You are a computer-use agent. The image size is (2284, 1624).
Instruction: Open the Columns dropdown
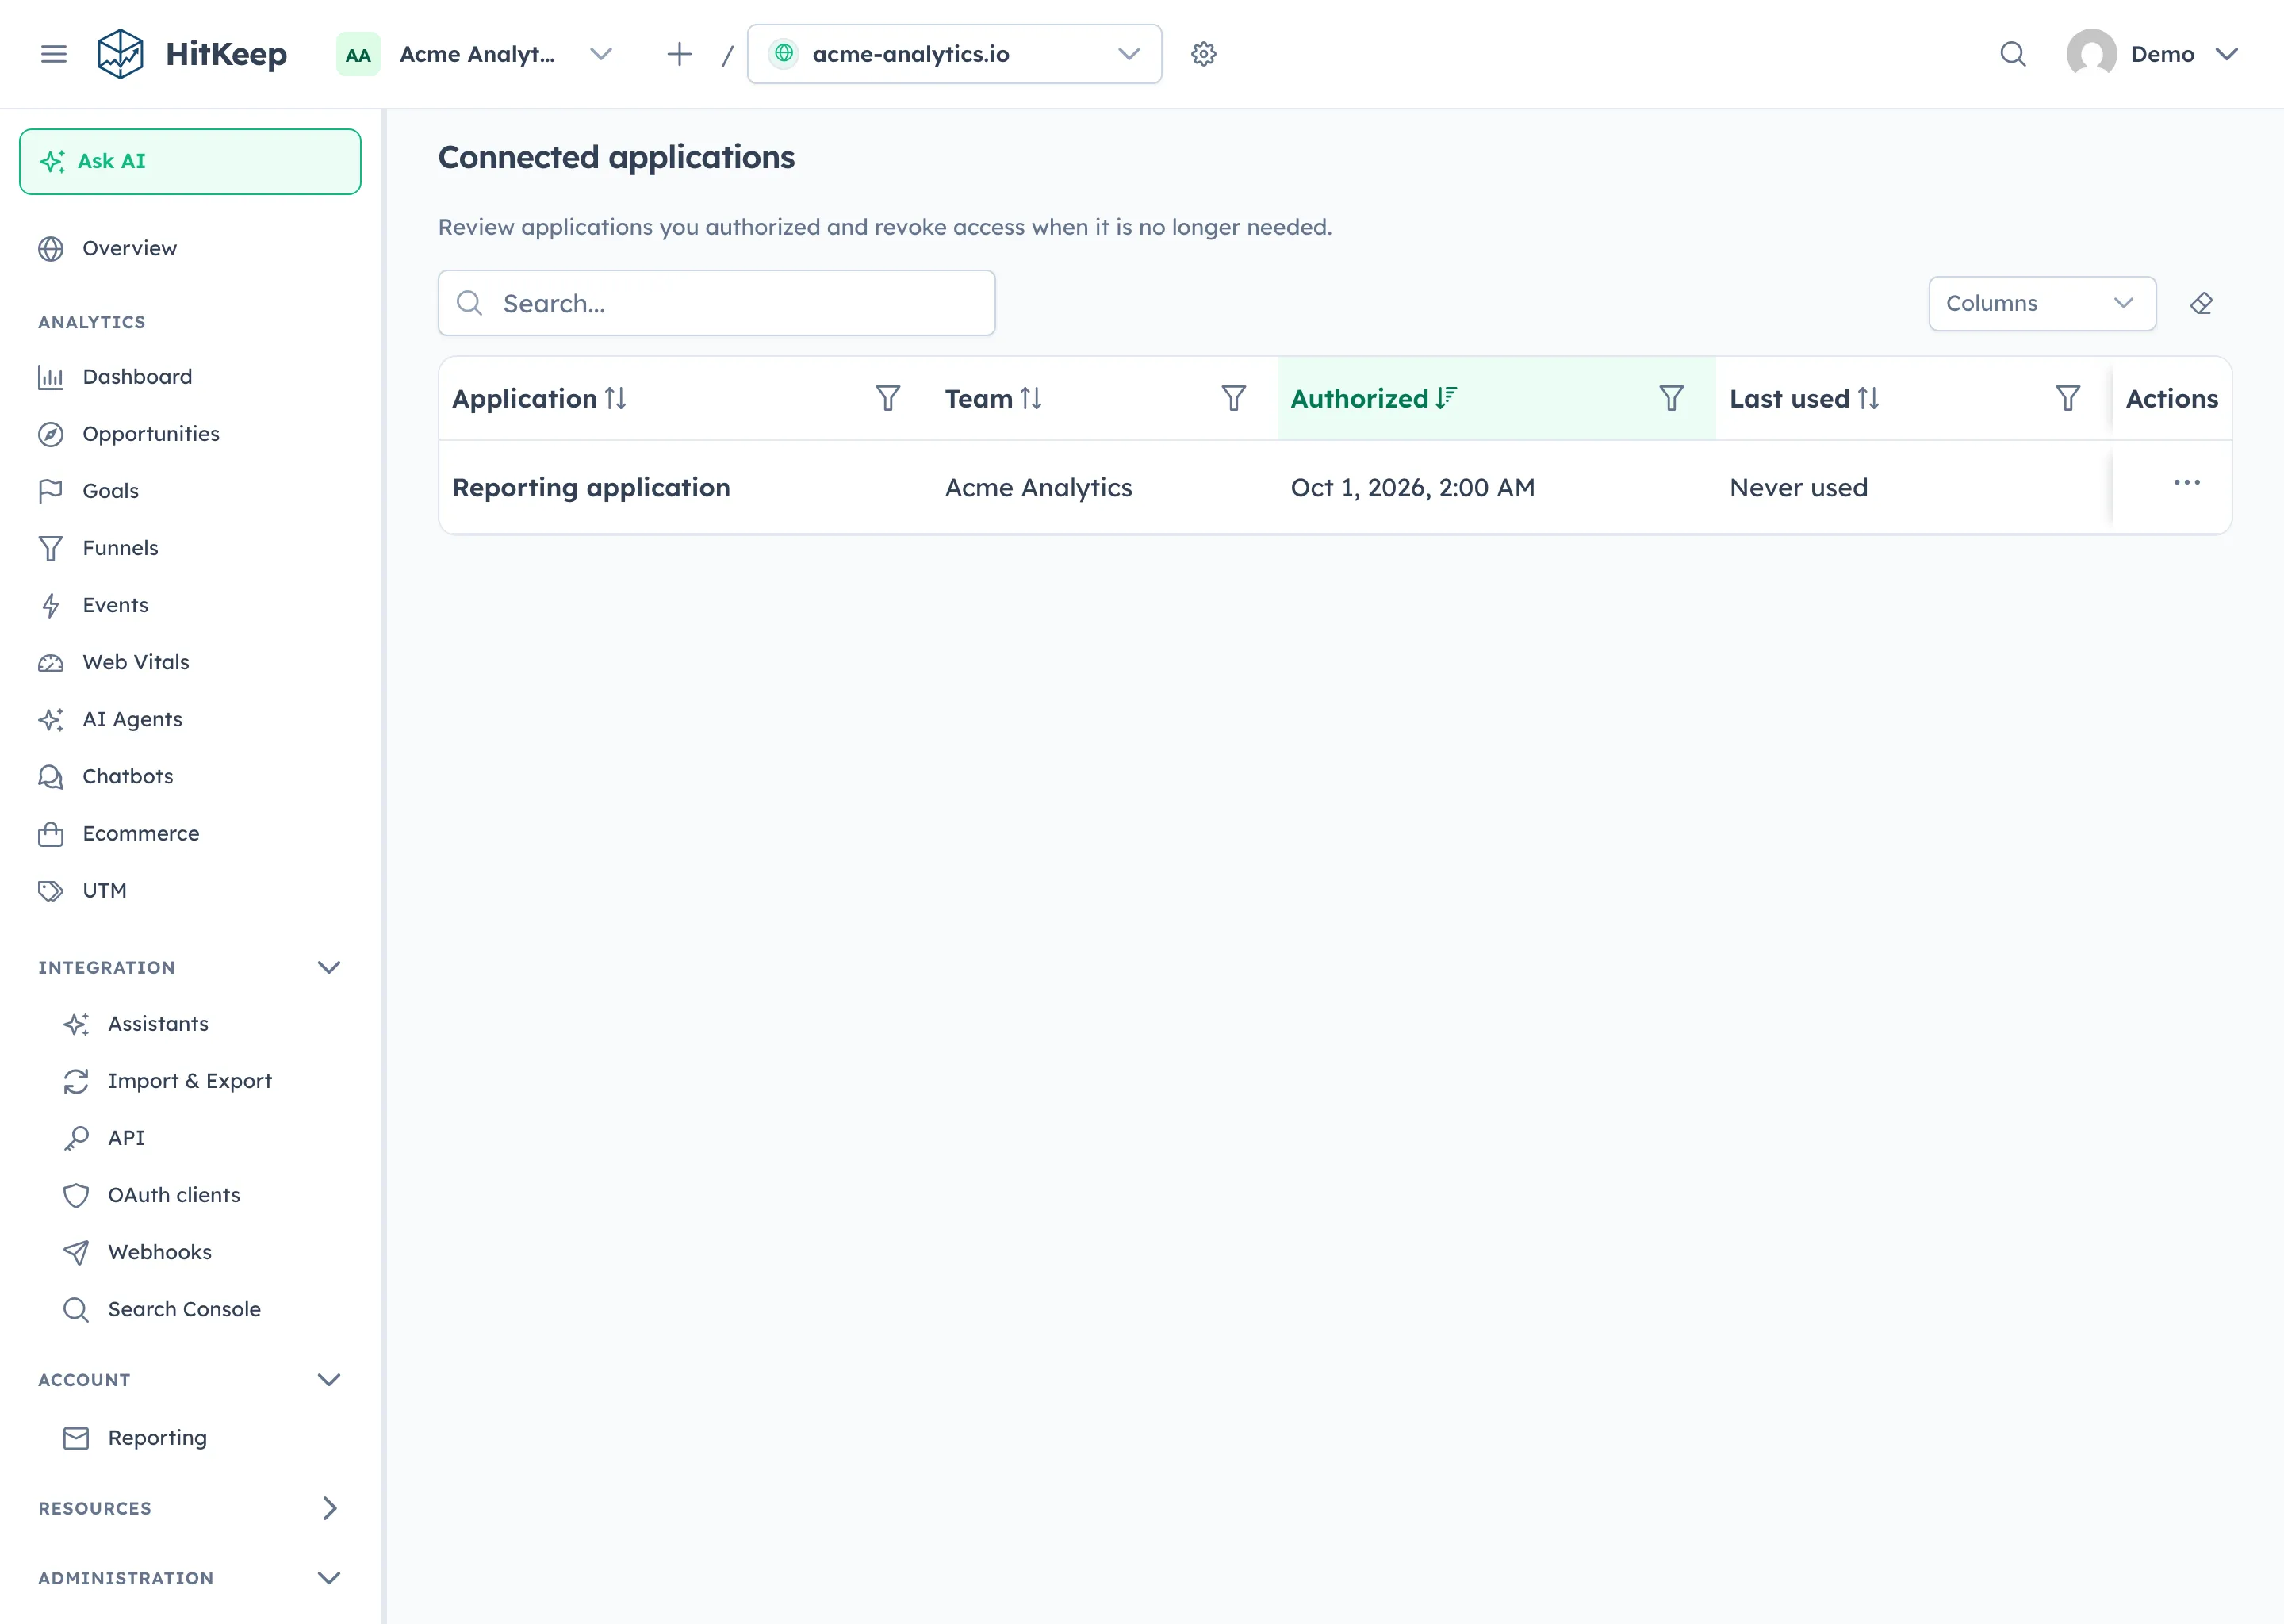click(2042, 303)
